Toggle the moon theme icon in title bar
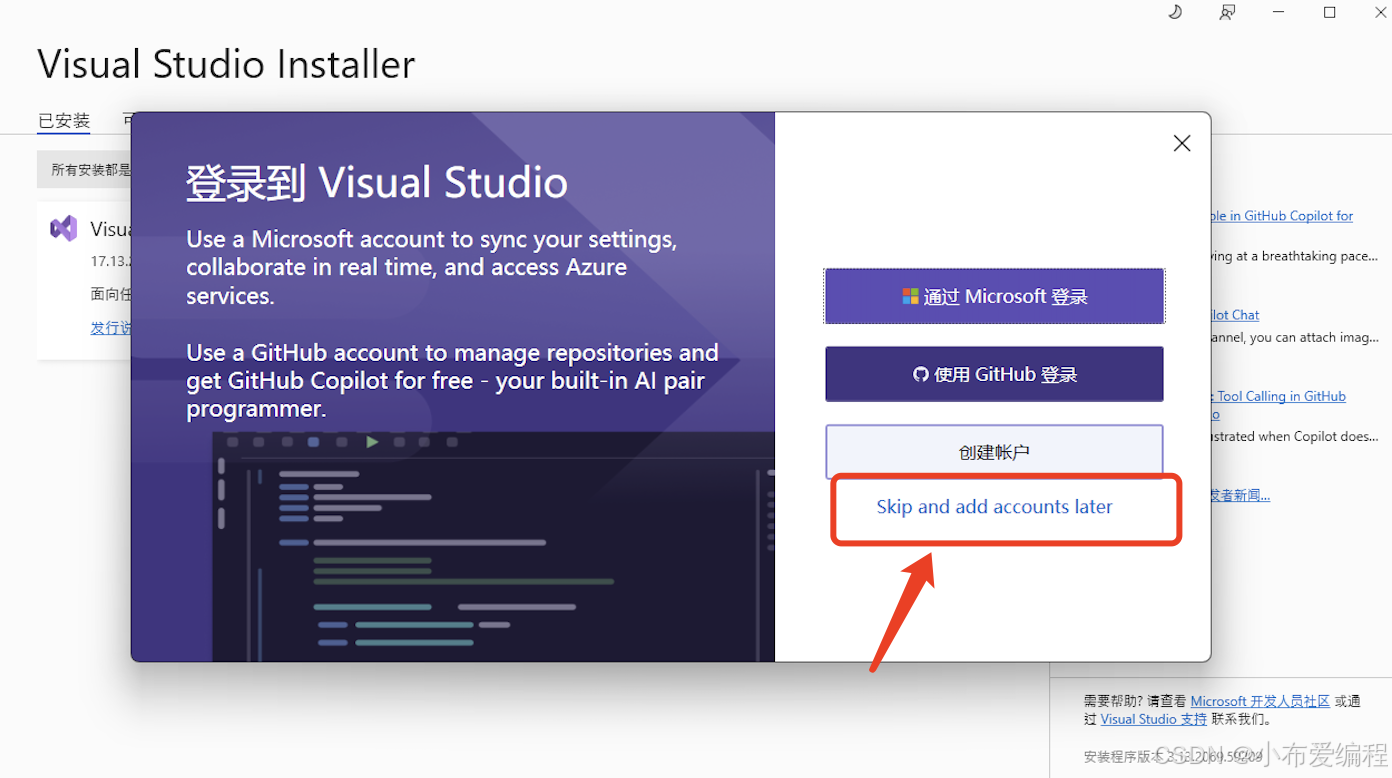 point(1175,12)
